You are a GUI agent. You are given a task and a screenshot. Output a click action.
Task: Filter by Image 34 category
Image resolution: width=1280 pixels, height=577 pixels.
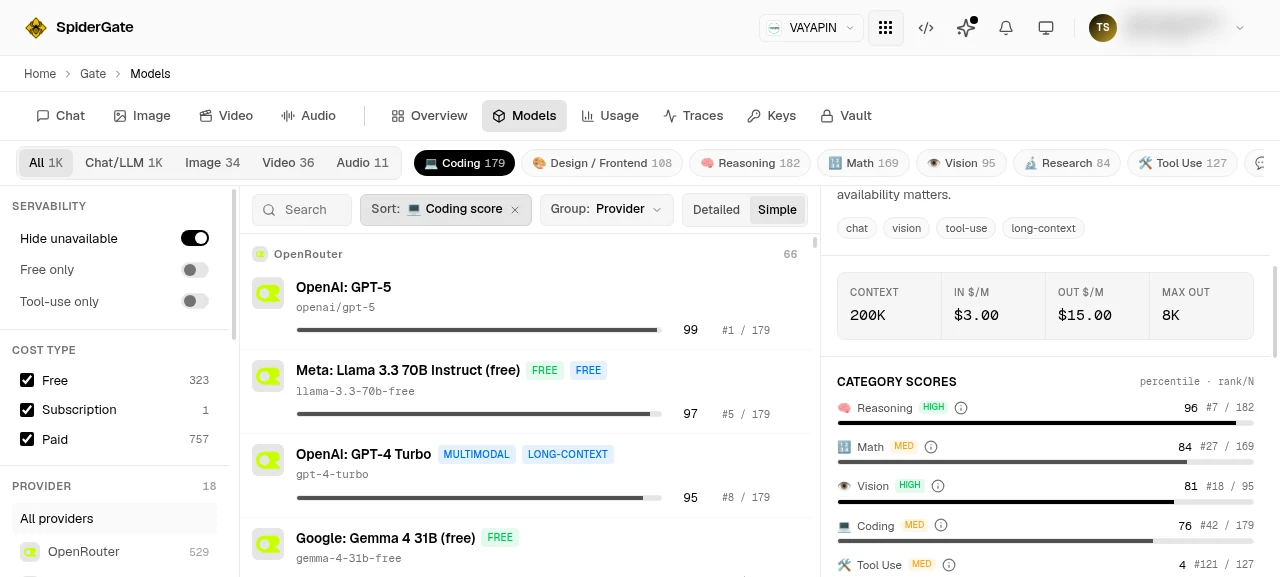point(212,163)
